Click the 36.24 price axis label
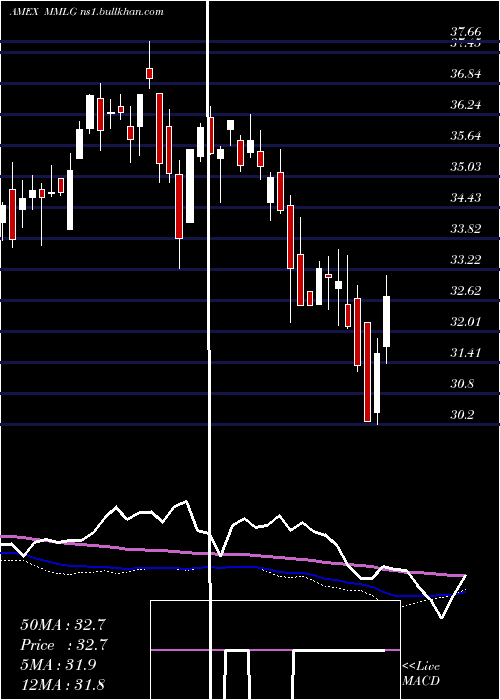Viewport: 500px width, 700px height. pos(466,105)
